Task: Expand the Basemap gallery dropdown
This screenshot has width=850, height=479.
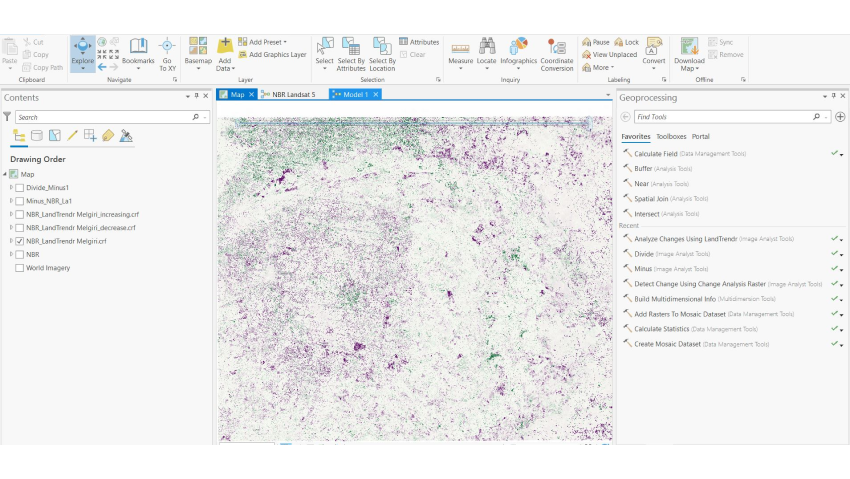Action: [x=198, y=66]
